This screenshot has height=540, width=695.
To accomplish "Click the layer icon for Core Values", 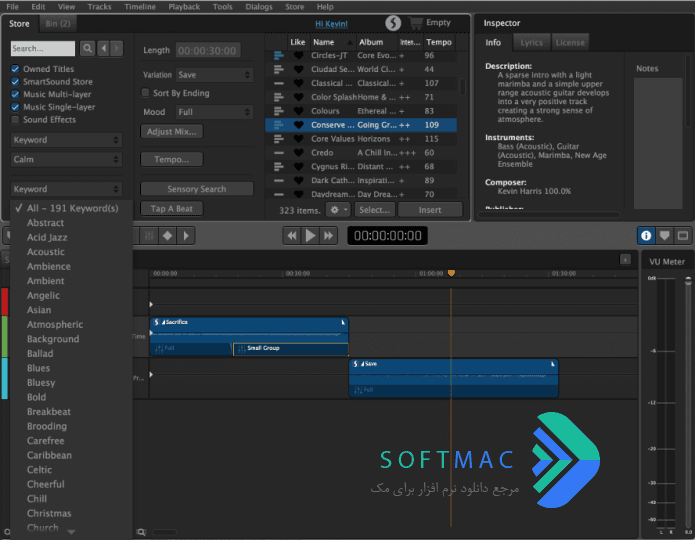I will [278, 139].
